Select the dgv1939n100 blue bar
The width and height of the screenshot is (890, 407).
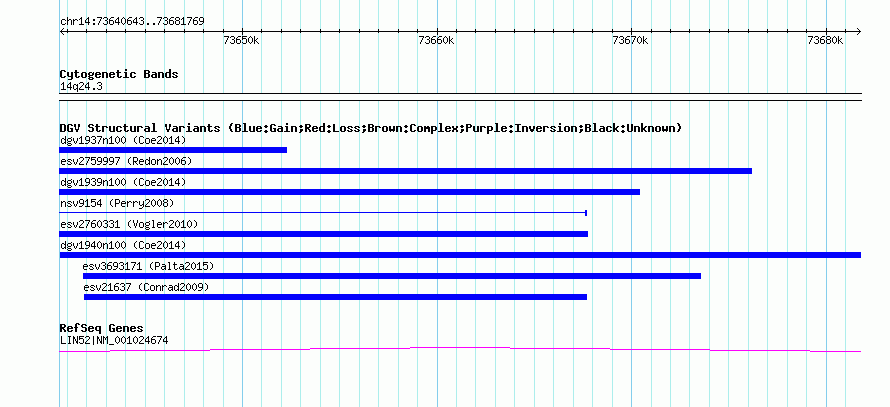pyautogui.click(x=350, y=192)
